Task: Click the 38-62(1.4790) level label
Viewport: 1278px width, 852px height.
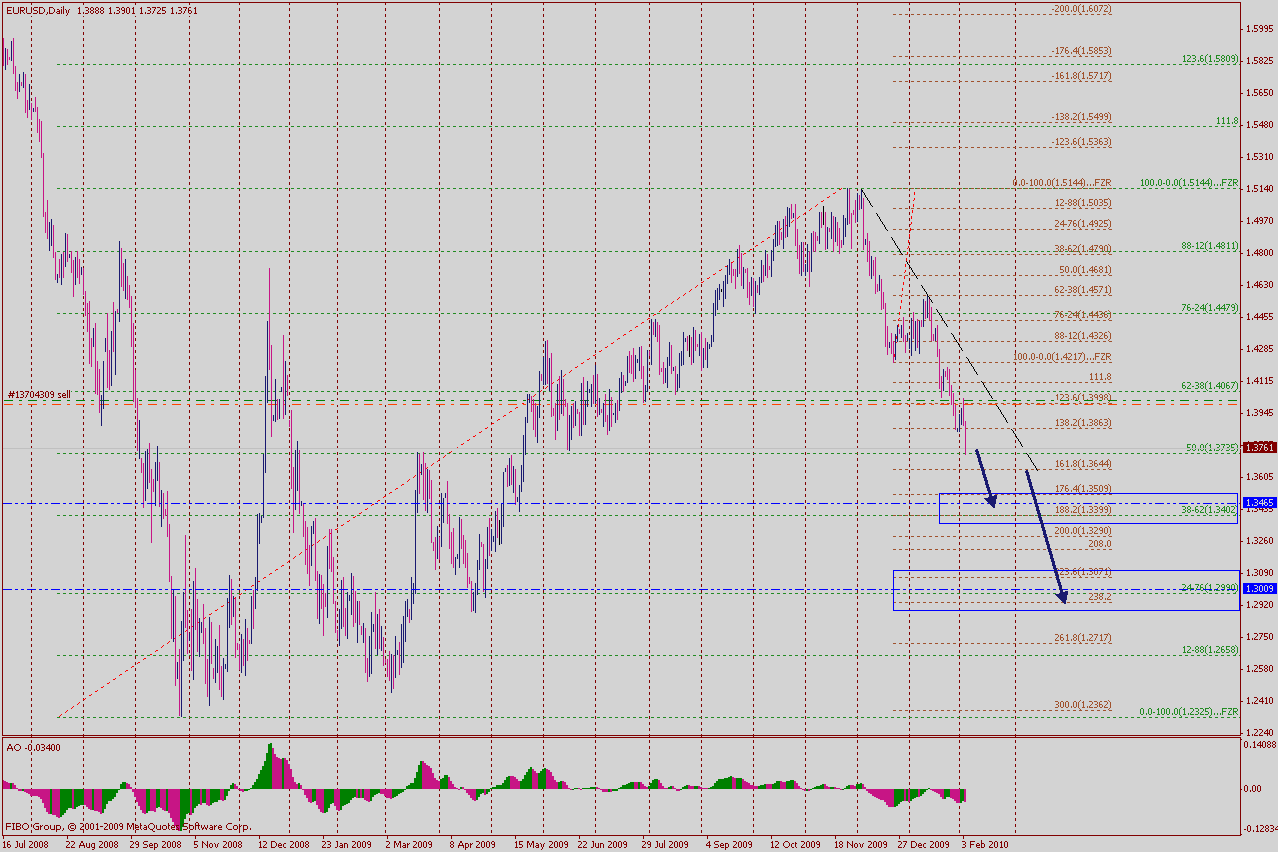Action: coord(1084,248)
